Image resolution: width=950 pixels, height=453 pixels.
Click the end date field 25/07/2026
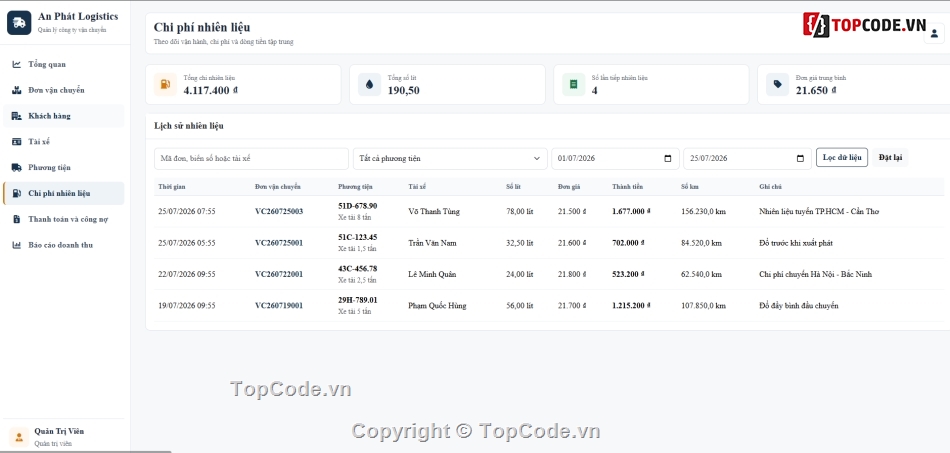pyautogui.click(x=747, y=159)
